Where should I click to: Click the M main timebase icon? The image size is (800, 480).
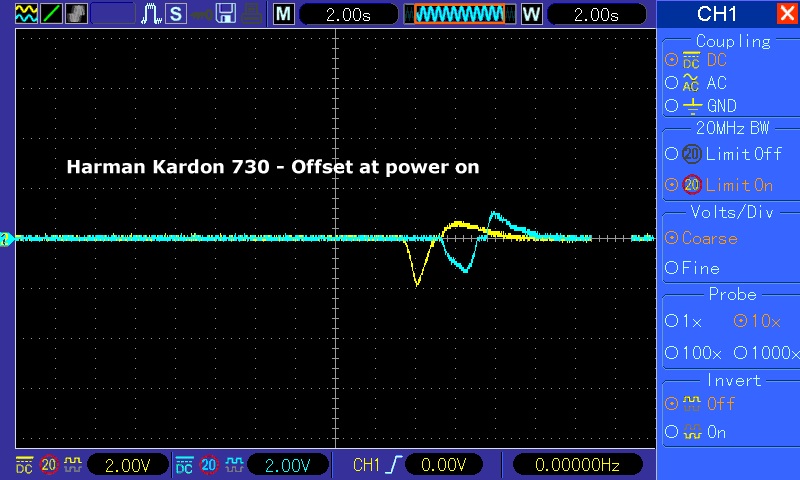[x=284, y=14]
